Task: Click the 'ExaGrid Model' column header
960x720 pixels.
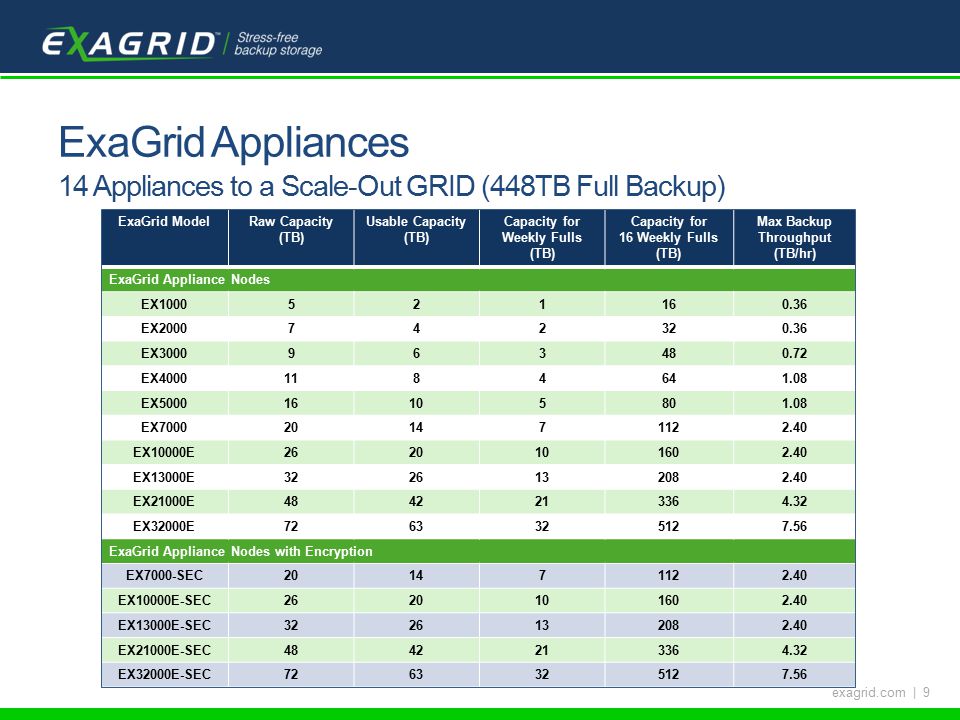Action: click(164, 238)
